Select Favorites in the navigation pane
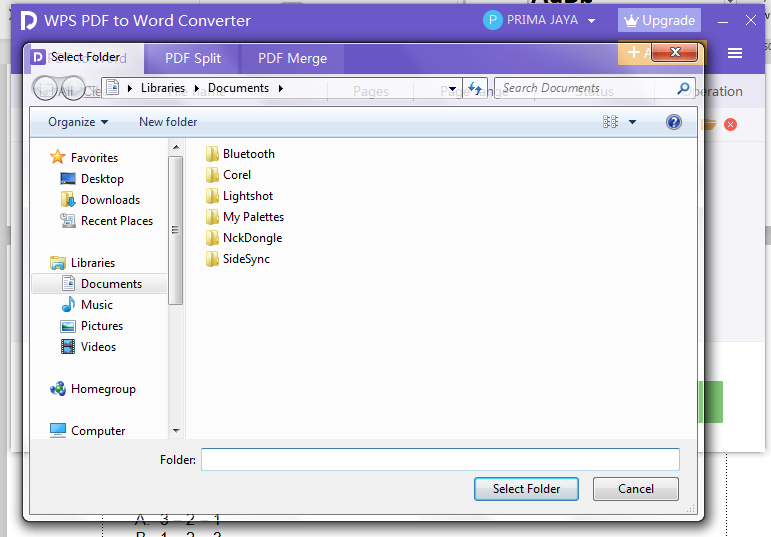Viewport: 771px width, 537px height. click(84, 158)
